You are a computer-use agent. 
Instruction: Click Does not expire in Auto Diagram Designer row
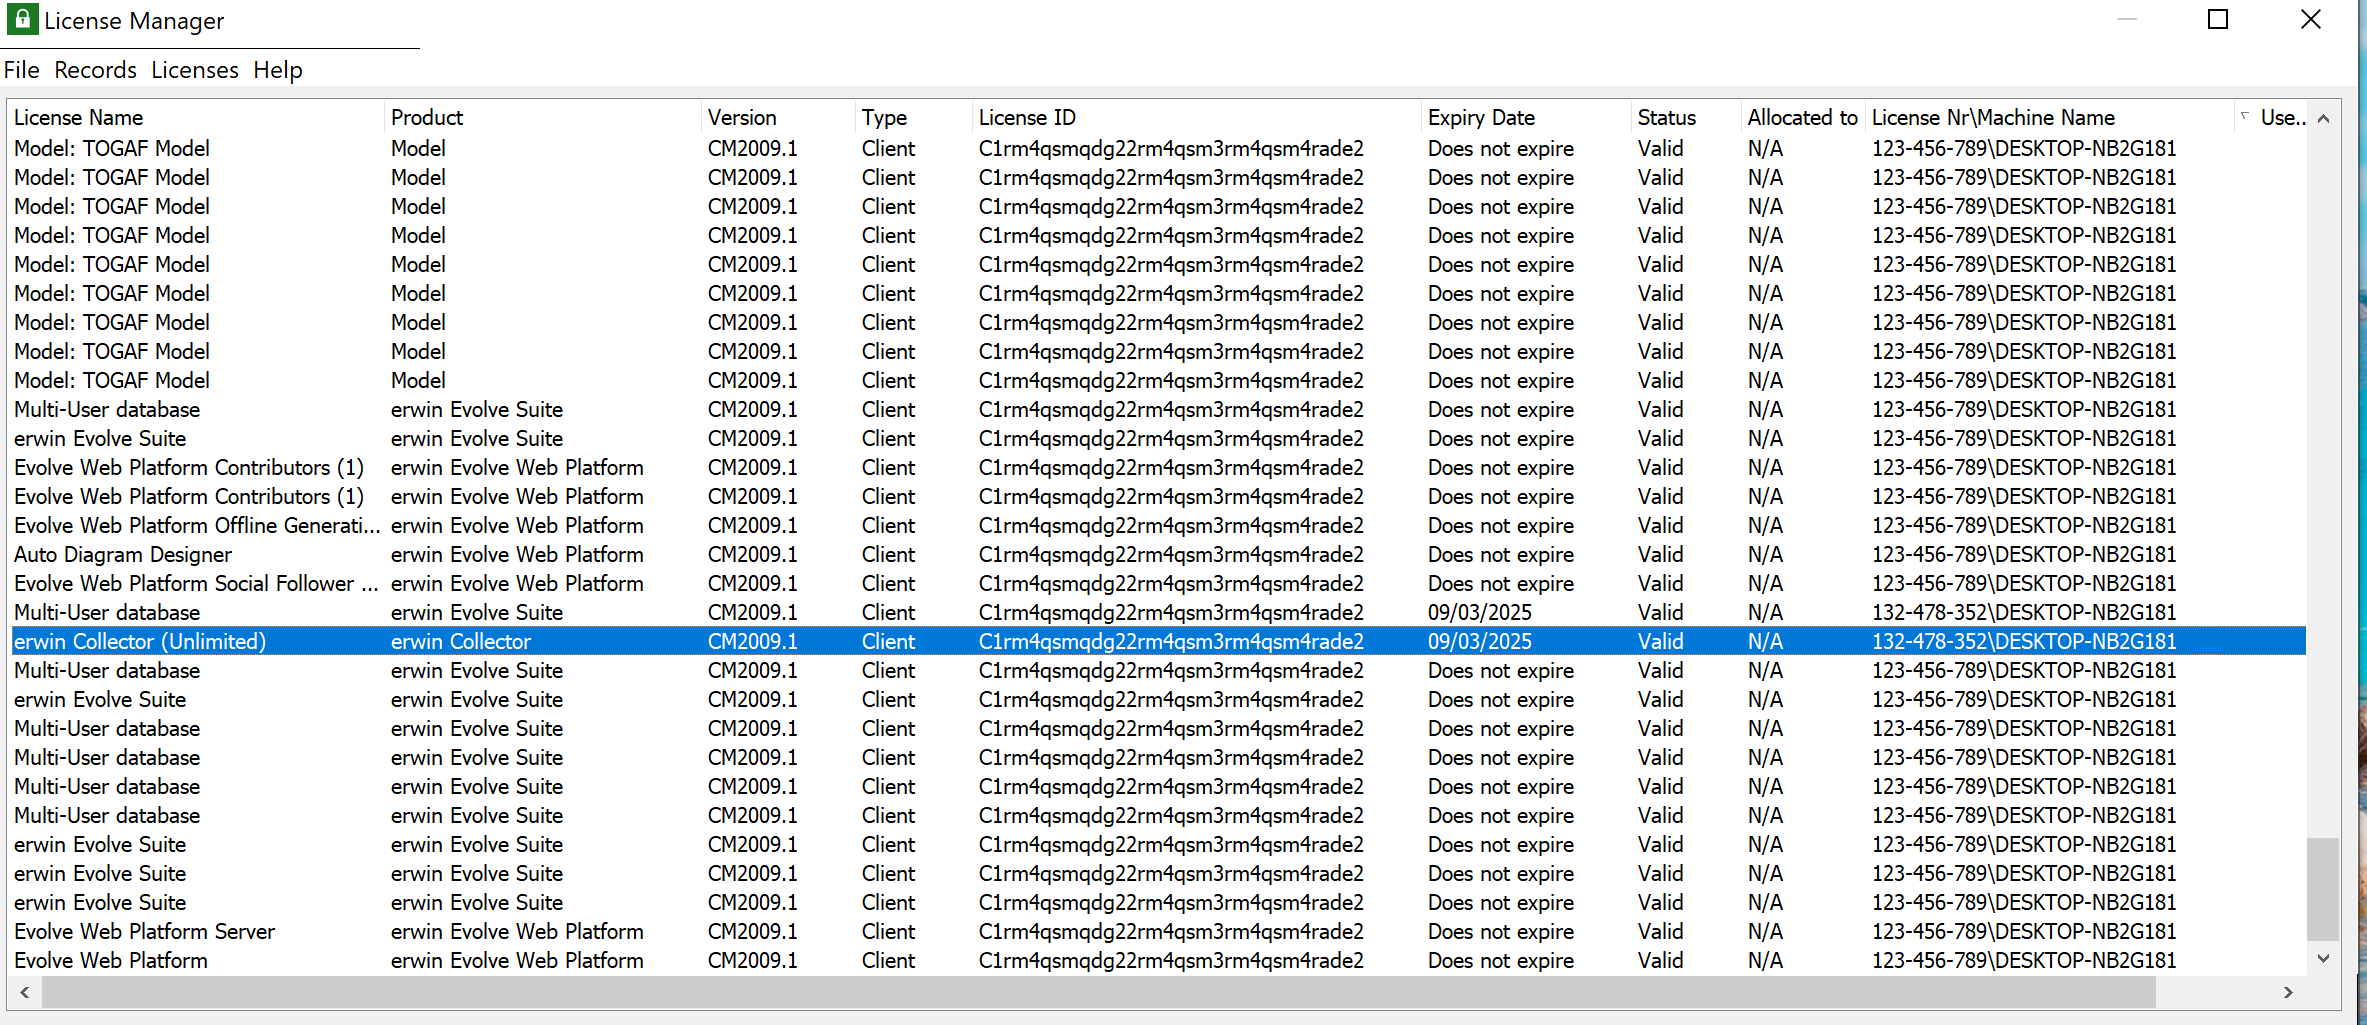[x=1500, y=554]
